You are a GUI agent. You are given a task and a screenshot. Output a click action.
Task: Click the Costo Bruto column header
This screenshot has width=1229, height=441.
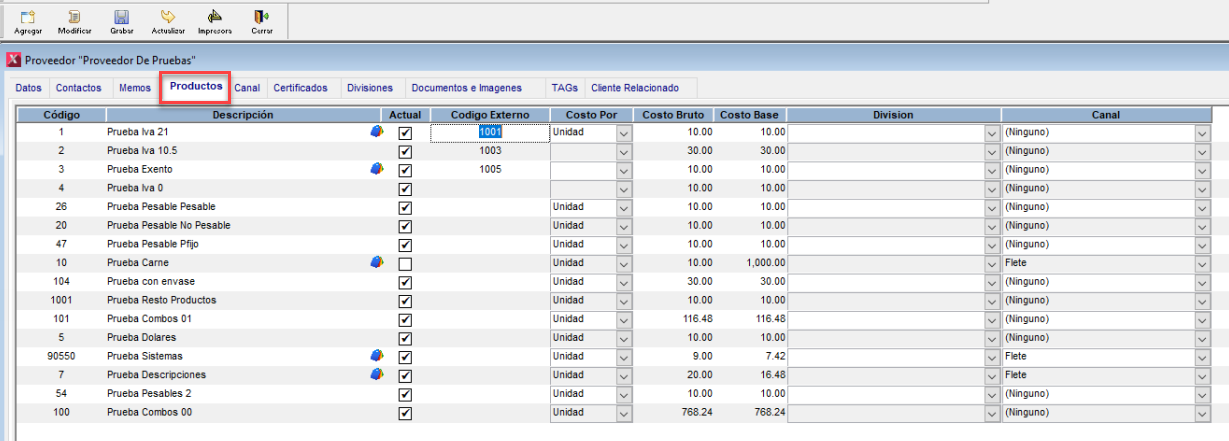tap(673, 115)
